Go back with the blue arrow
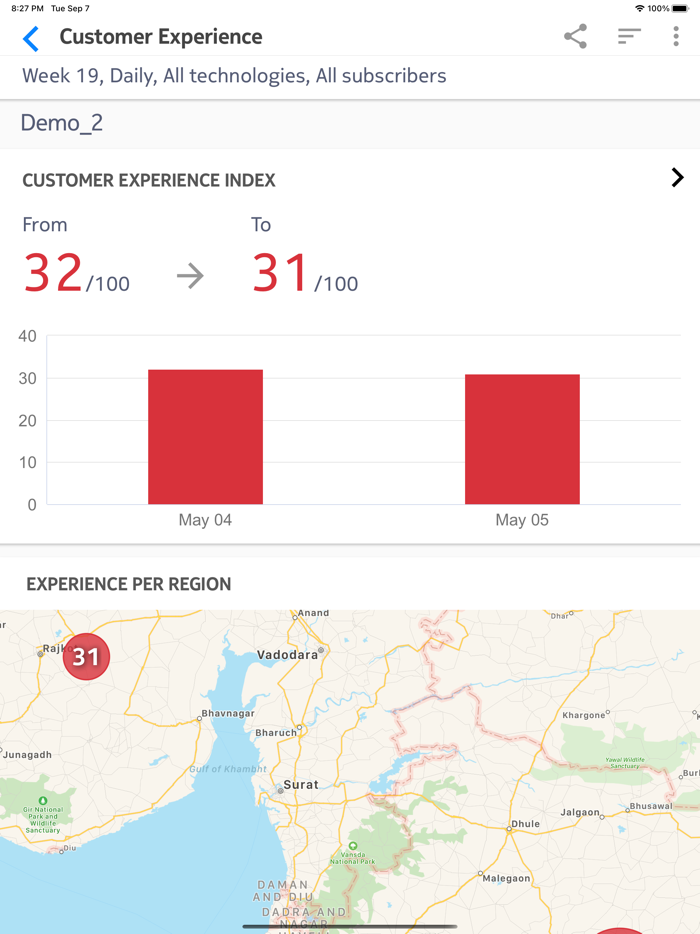This screenshot has height=934, width=700. pyautogui.click(x=31, y=38)
